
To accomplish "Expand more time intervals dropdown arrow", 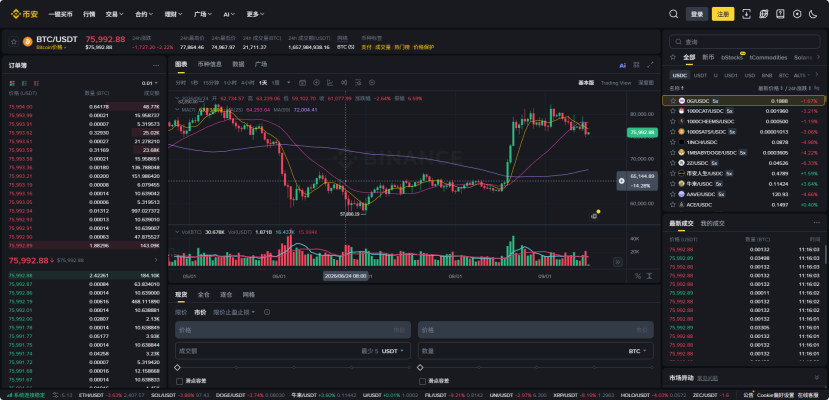I will (x=289, y=82).
